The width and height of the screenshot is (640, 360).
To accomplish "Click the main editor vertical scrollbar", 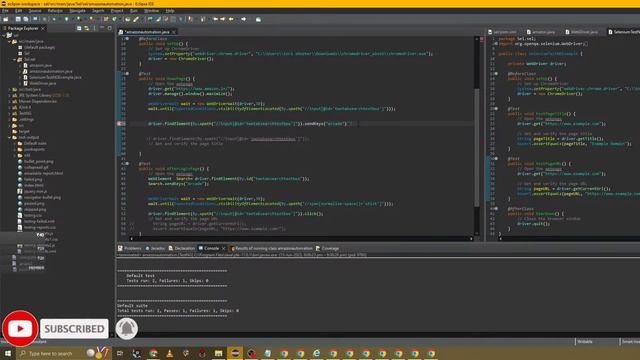I will point(476,147).
